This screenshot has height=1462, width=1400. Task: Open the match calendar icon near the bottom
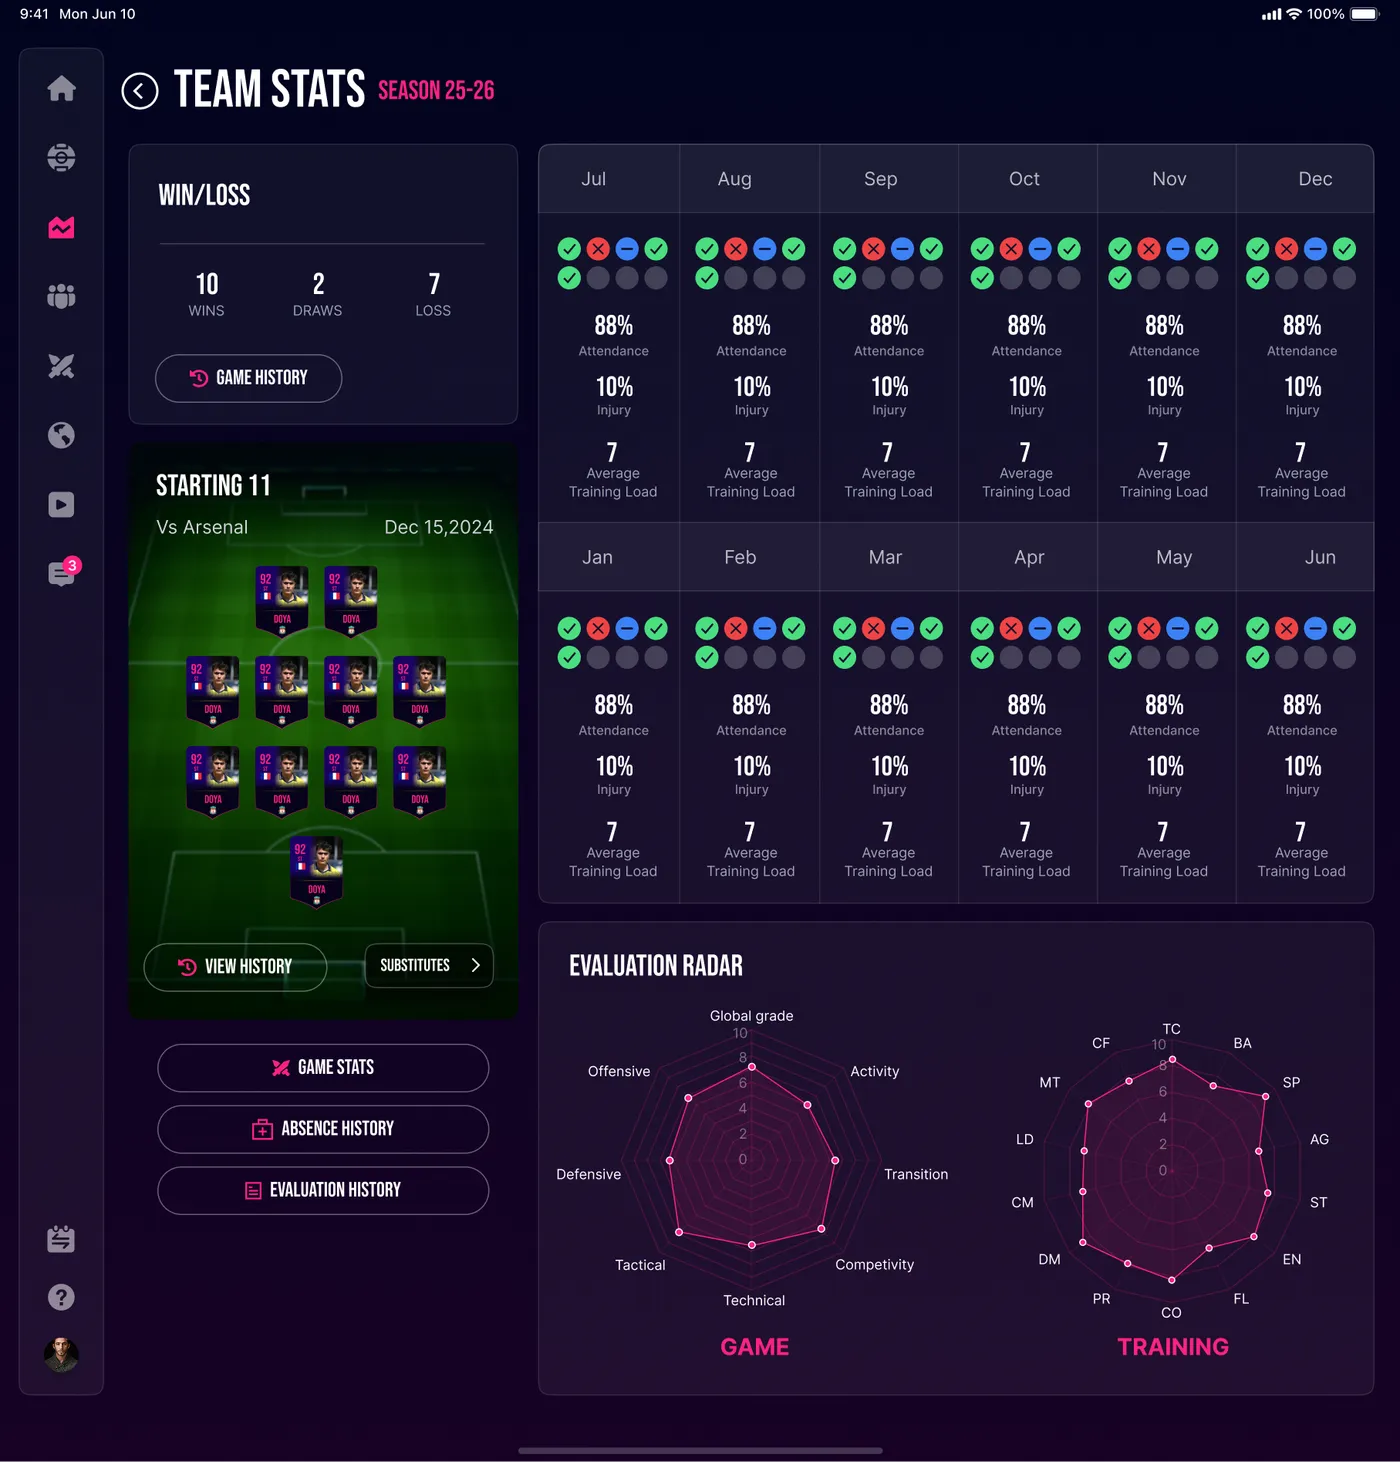(x=61, y=1238)
